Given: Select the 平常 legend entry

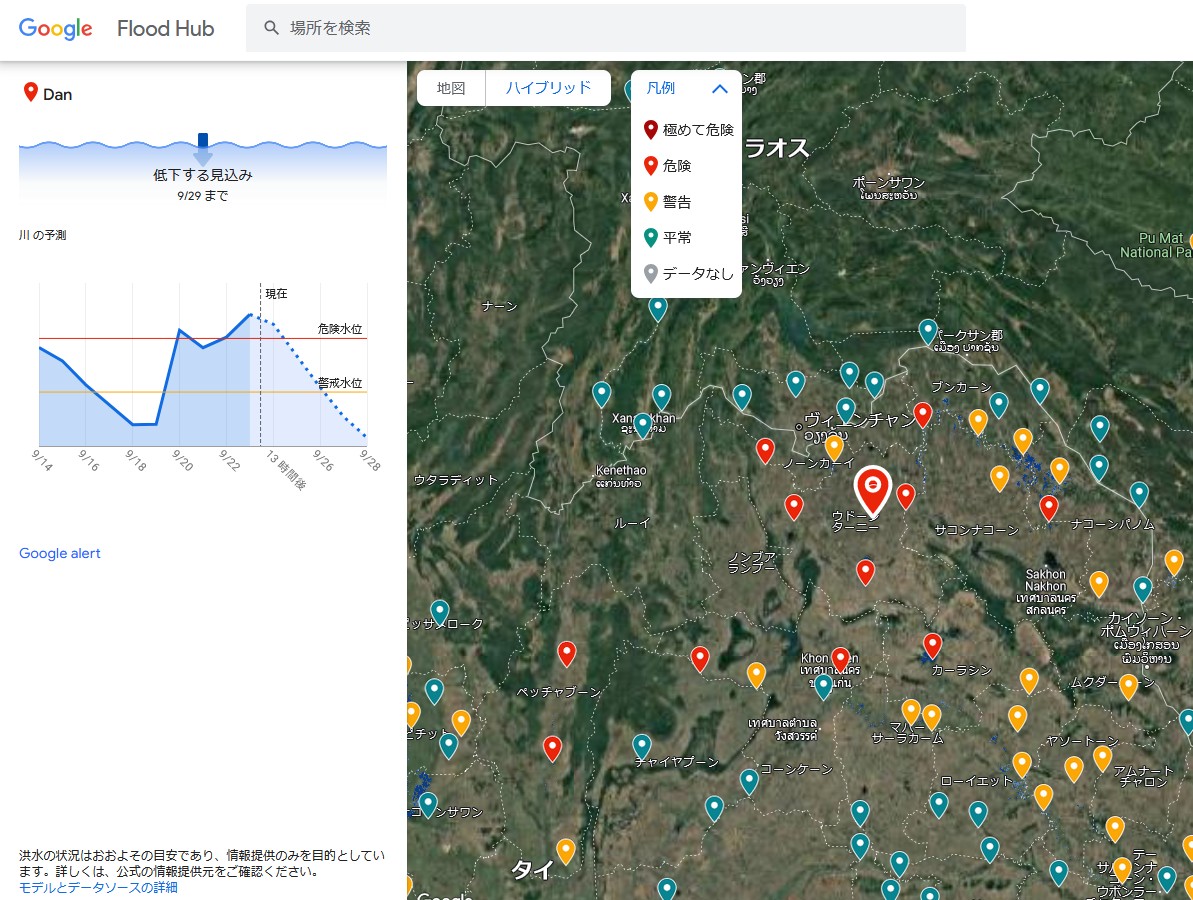Looking at the screenshot, I should coord(667,237).
